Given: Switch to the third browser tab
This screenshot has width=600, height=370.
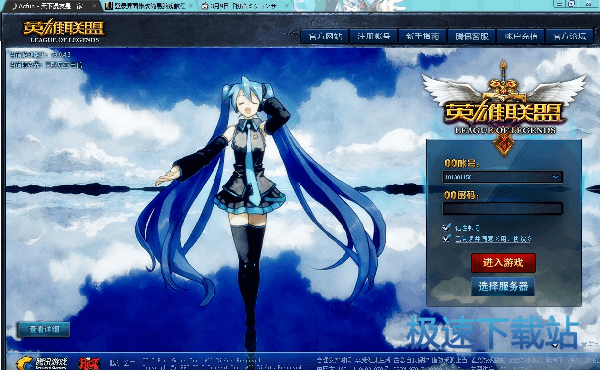Looking at the screenshot, I should pyautogui.click(x=241, y=6).
